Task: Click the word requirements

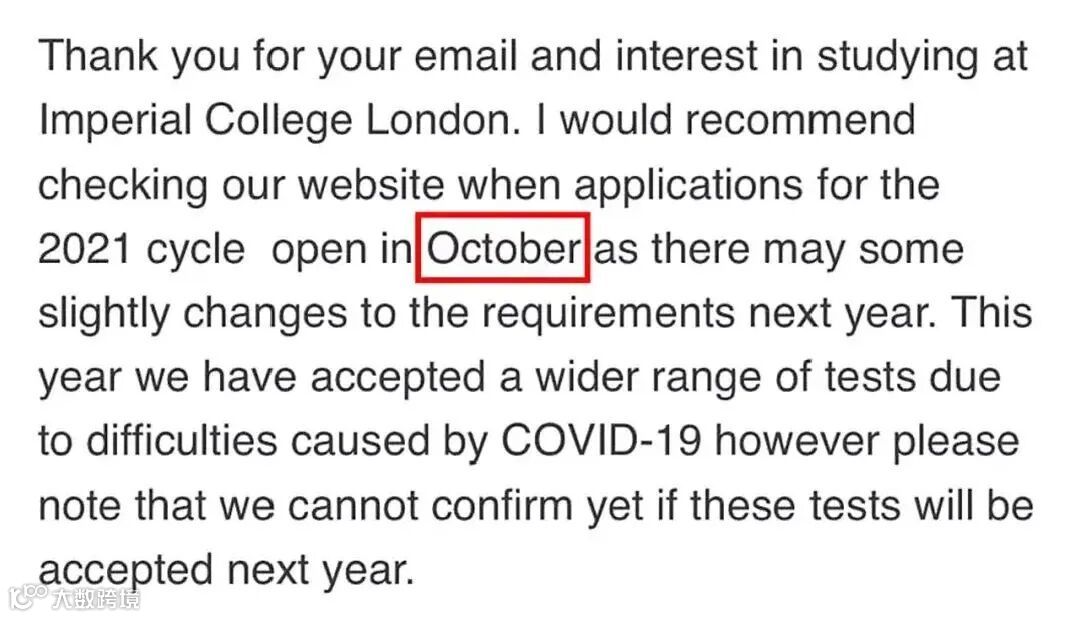Action: pos(608,313)
